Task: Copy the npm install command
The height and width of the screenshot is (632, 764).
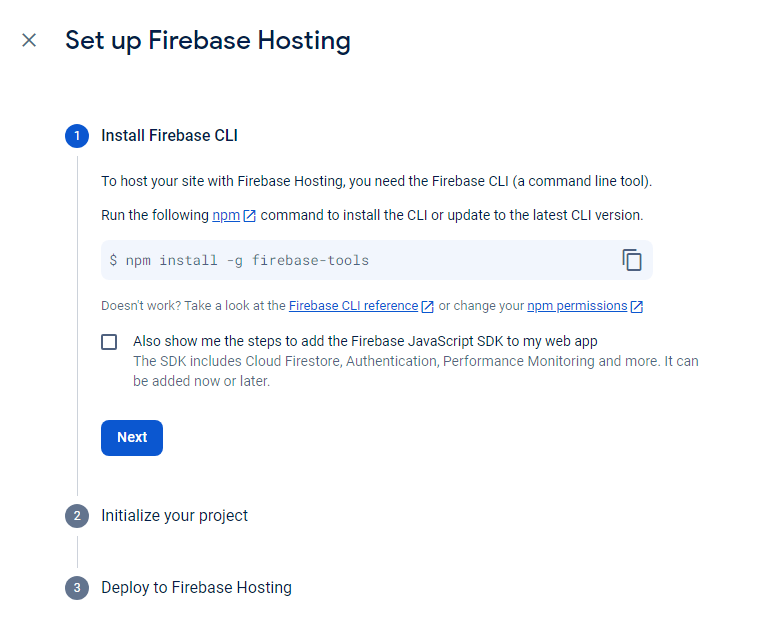Action: 632,260
